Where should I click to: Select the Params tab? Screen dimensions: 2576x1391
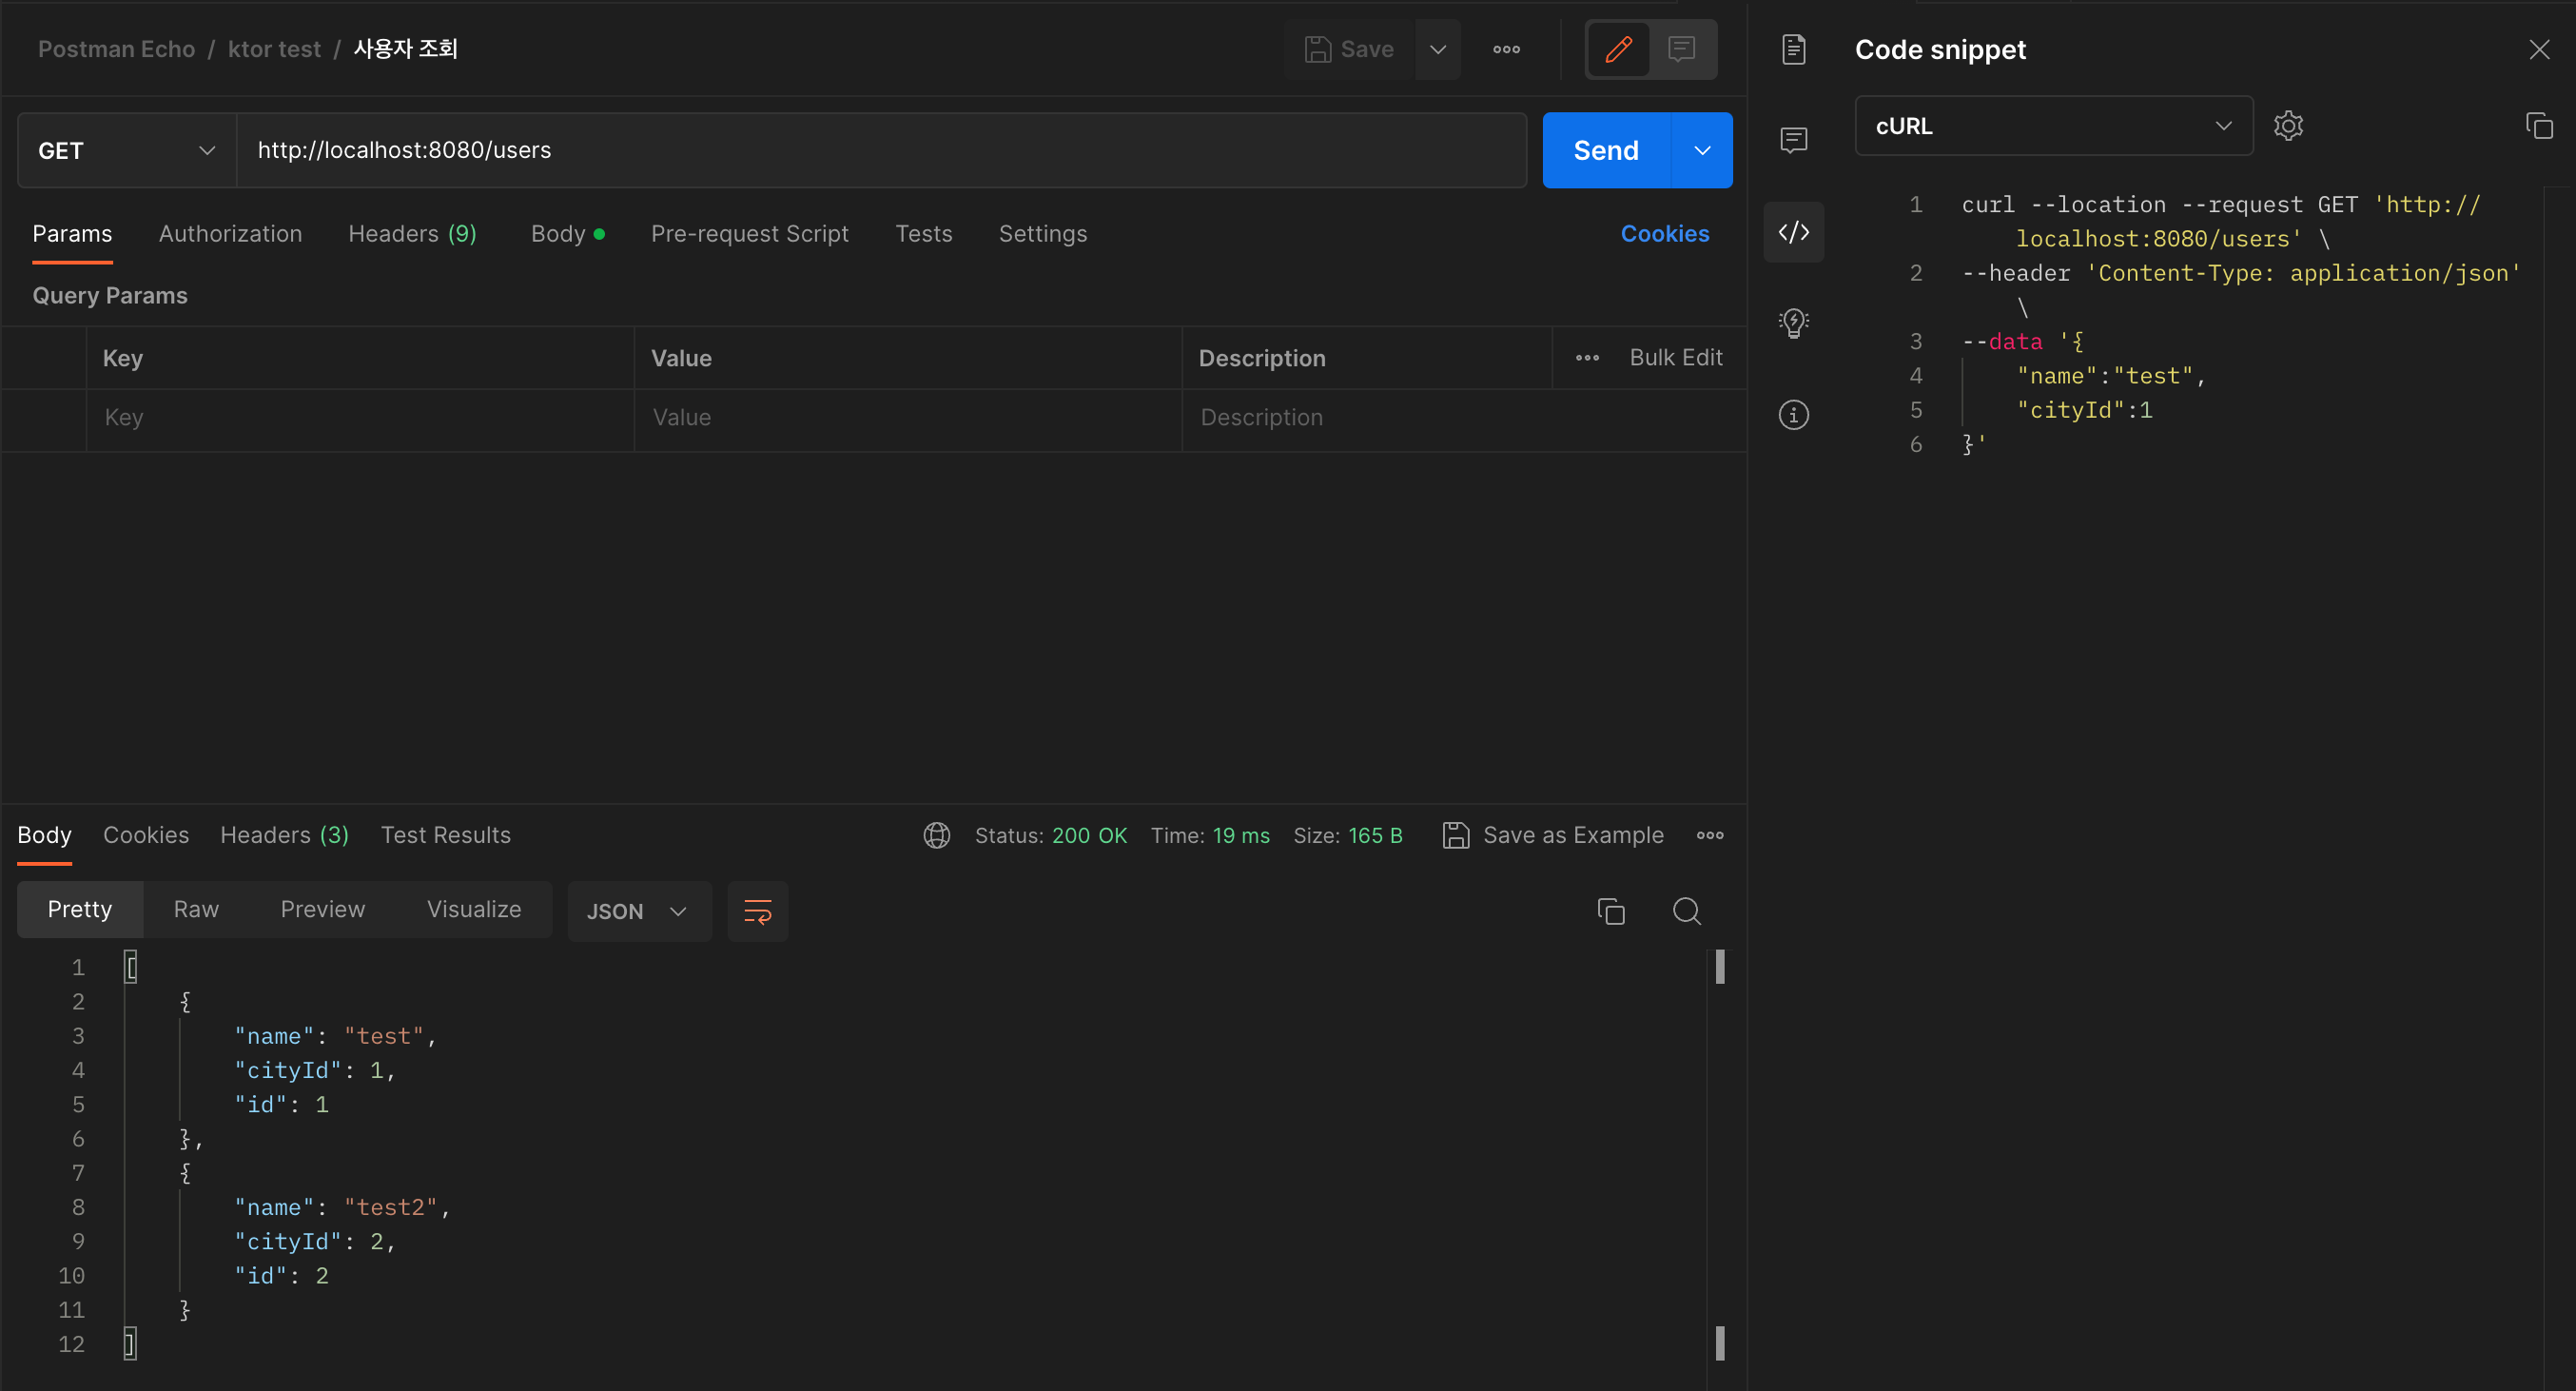click(72, 234)
